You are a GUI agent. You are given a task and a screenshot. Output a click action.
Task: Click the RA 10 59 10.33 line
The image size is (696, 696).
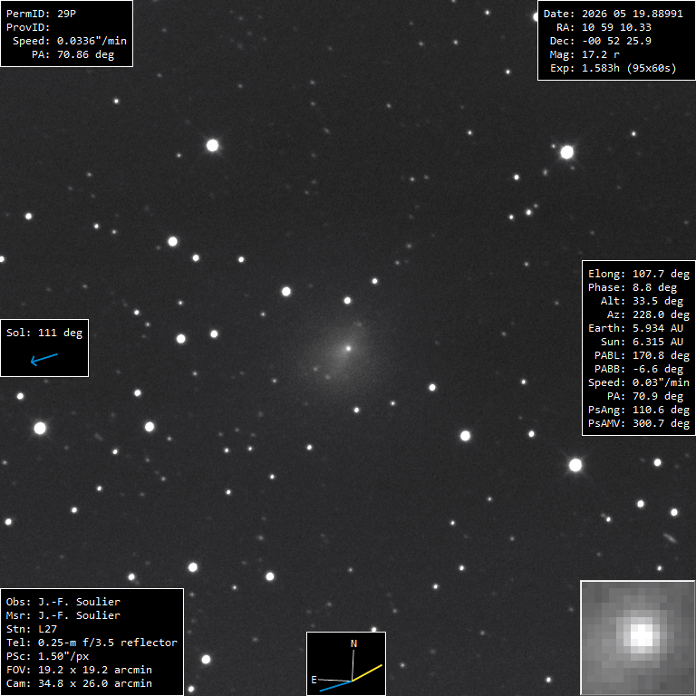(604, 28)
